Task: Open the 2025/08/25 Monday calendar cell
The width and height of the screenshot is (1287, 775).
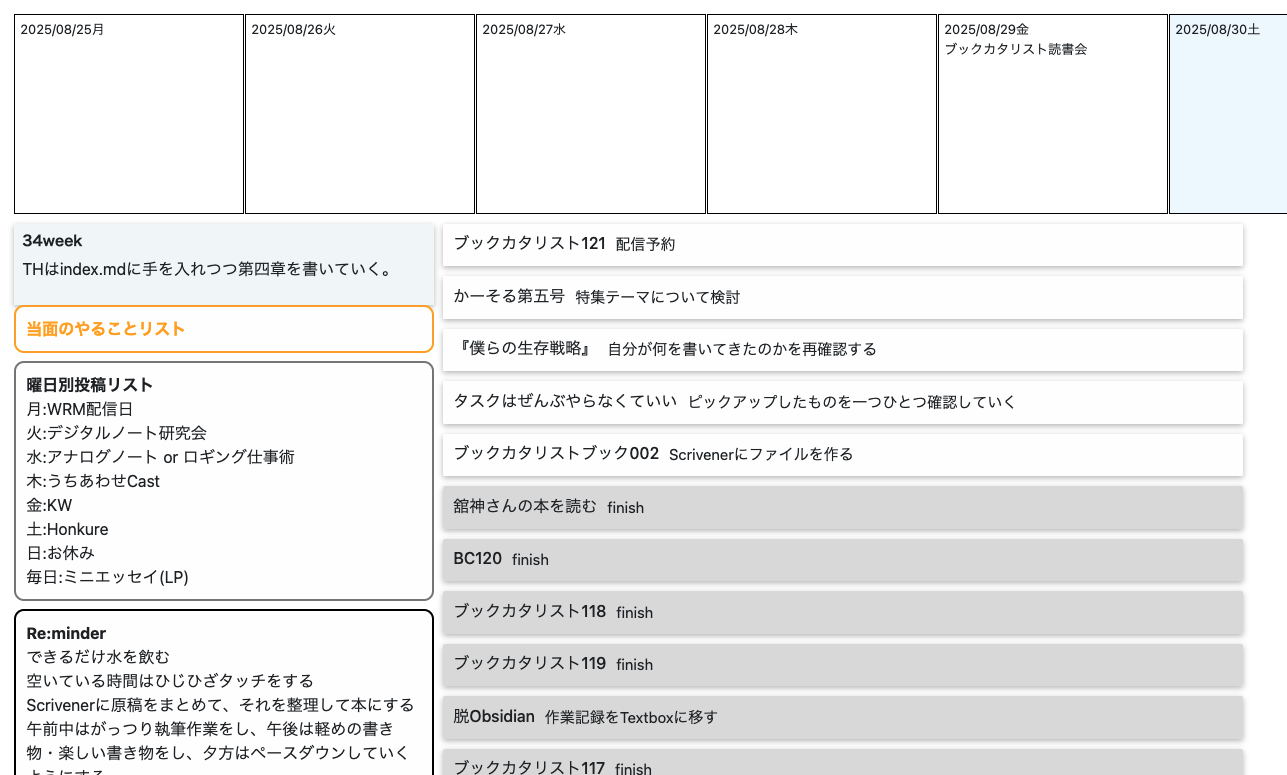Action: (x=128, y=114)
